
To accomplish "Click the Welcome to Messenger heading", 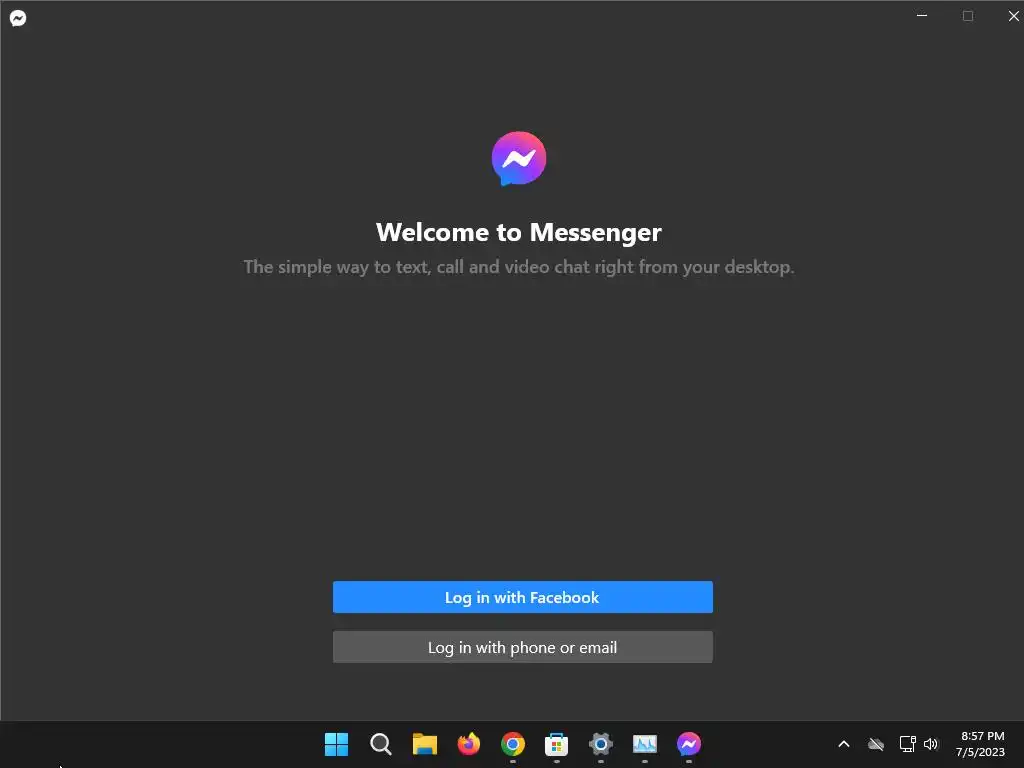I will (x=519, y=232).
